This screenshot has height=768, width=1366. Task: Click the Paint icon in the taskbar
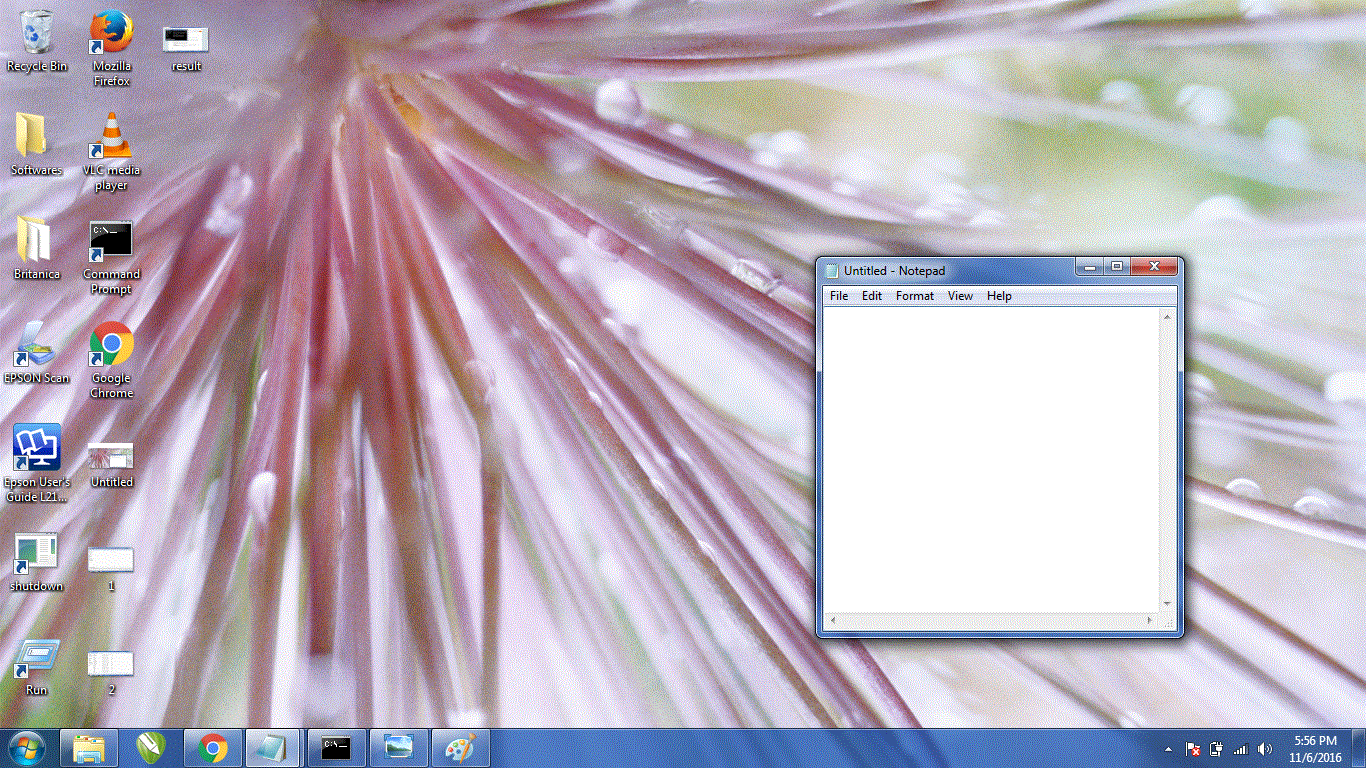[x=459, y=748]
